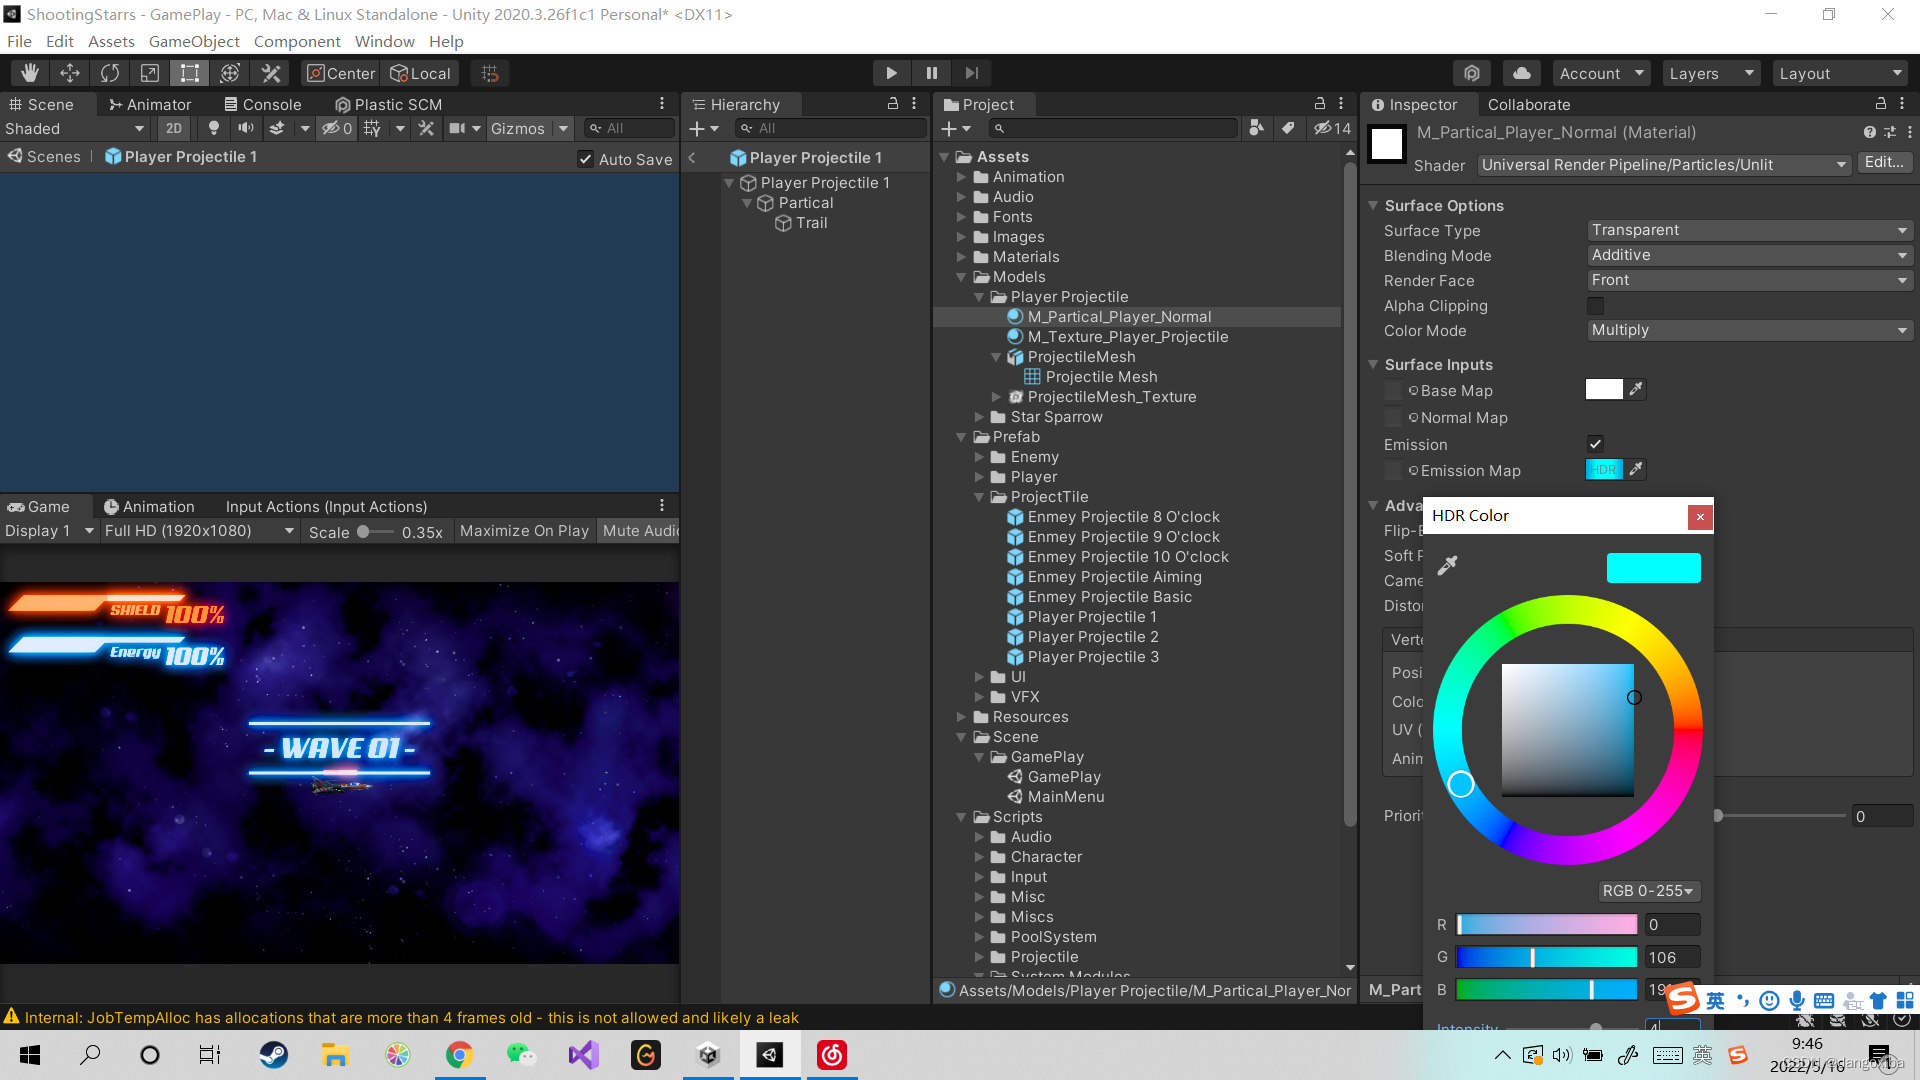Lock the Inspector panel
The height and width of the screenshot is (1080, 1920).
tap(1880, 104)
